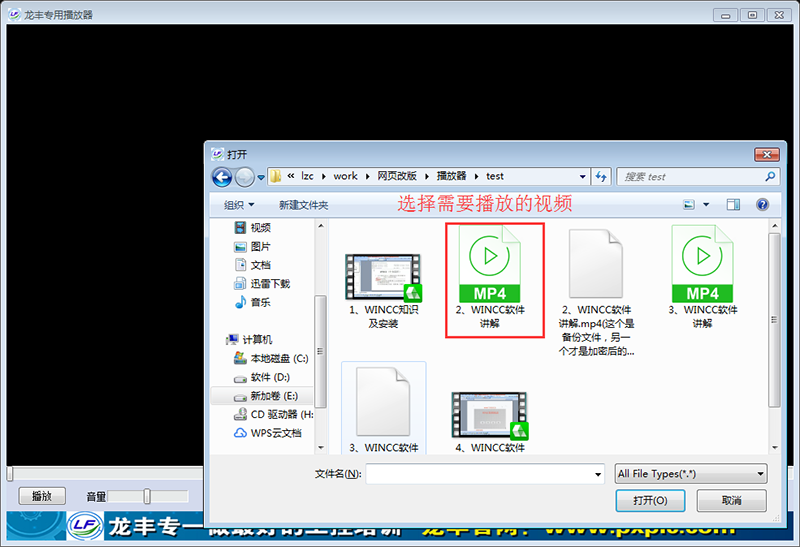The image size is (800, 547).
Task: Expand the file name combo box list
Action: (598, 474)
